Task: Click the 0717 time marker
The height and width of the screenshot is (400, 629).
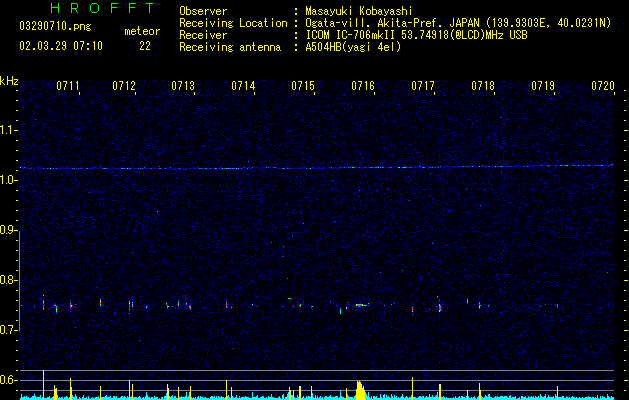Action: pyautogui.click(x=423, y=86)
